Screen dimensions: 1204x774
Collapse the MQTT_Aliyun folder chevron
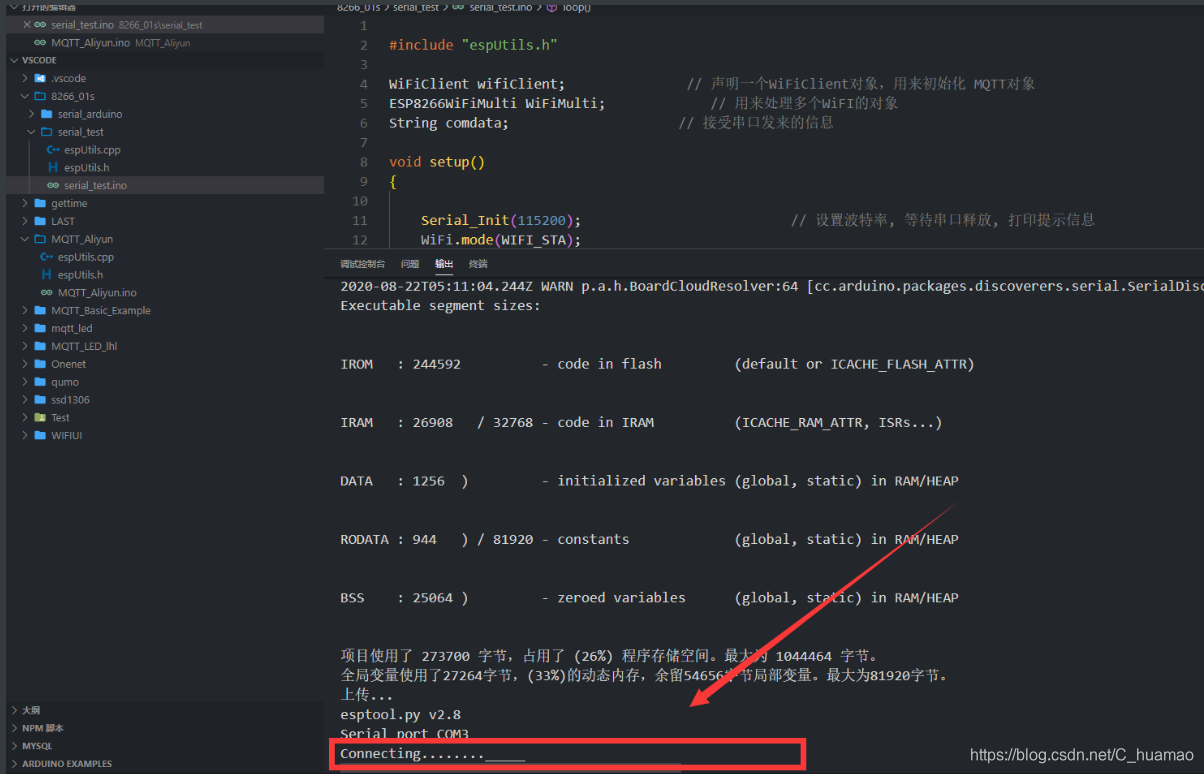pos(26,239)
